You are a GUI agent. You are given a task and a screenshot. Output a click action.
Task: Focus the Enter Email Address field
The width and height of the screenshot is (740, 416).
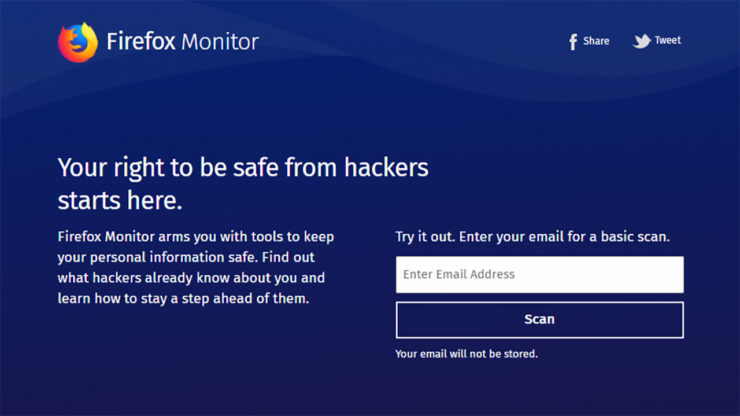539,274
